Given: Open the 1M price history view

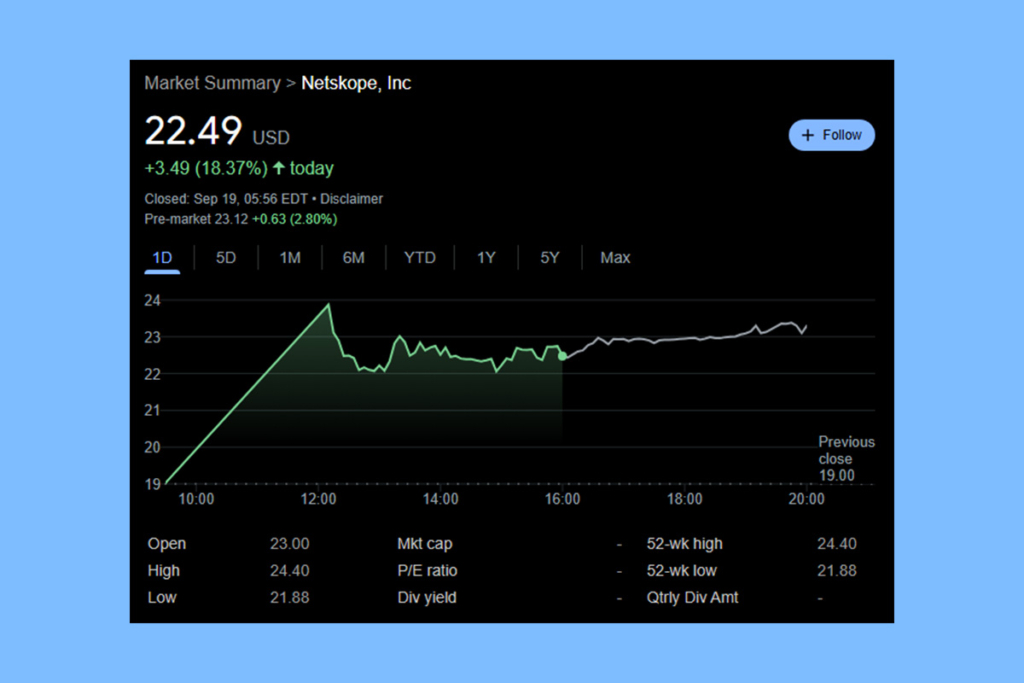Looking at the screenshot, I should (289, 257).
